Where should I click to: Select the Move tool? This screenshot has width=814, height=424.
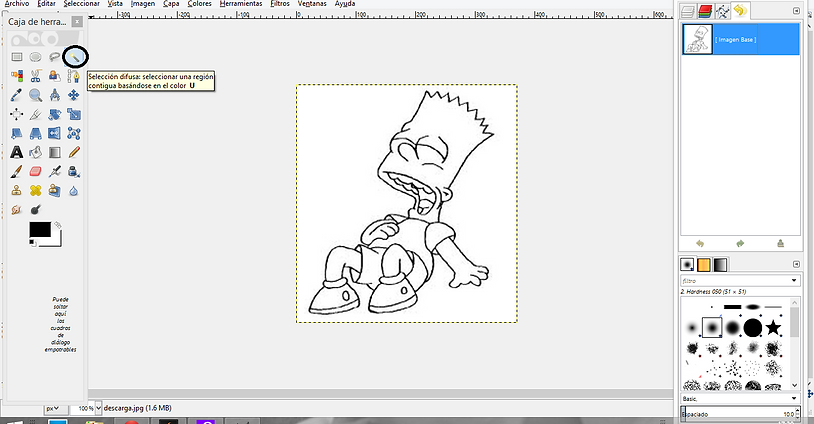(74, 95)
